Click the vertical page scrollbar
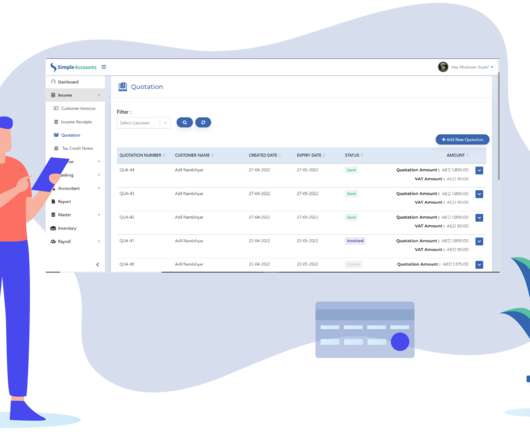 click(498, 127)
